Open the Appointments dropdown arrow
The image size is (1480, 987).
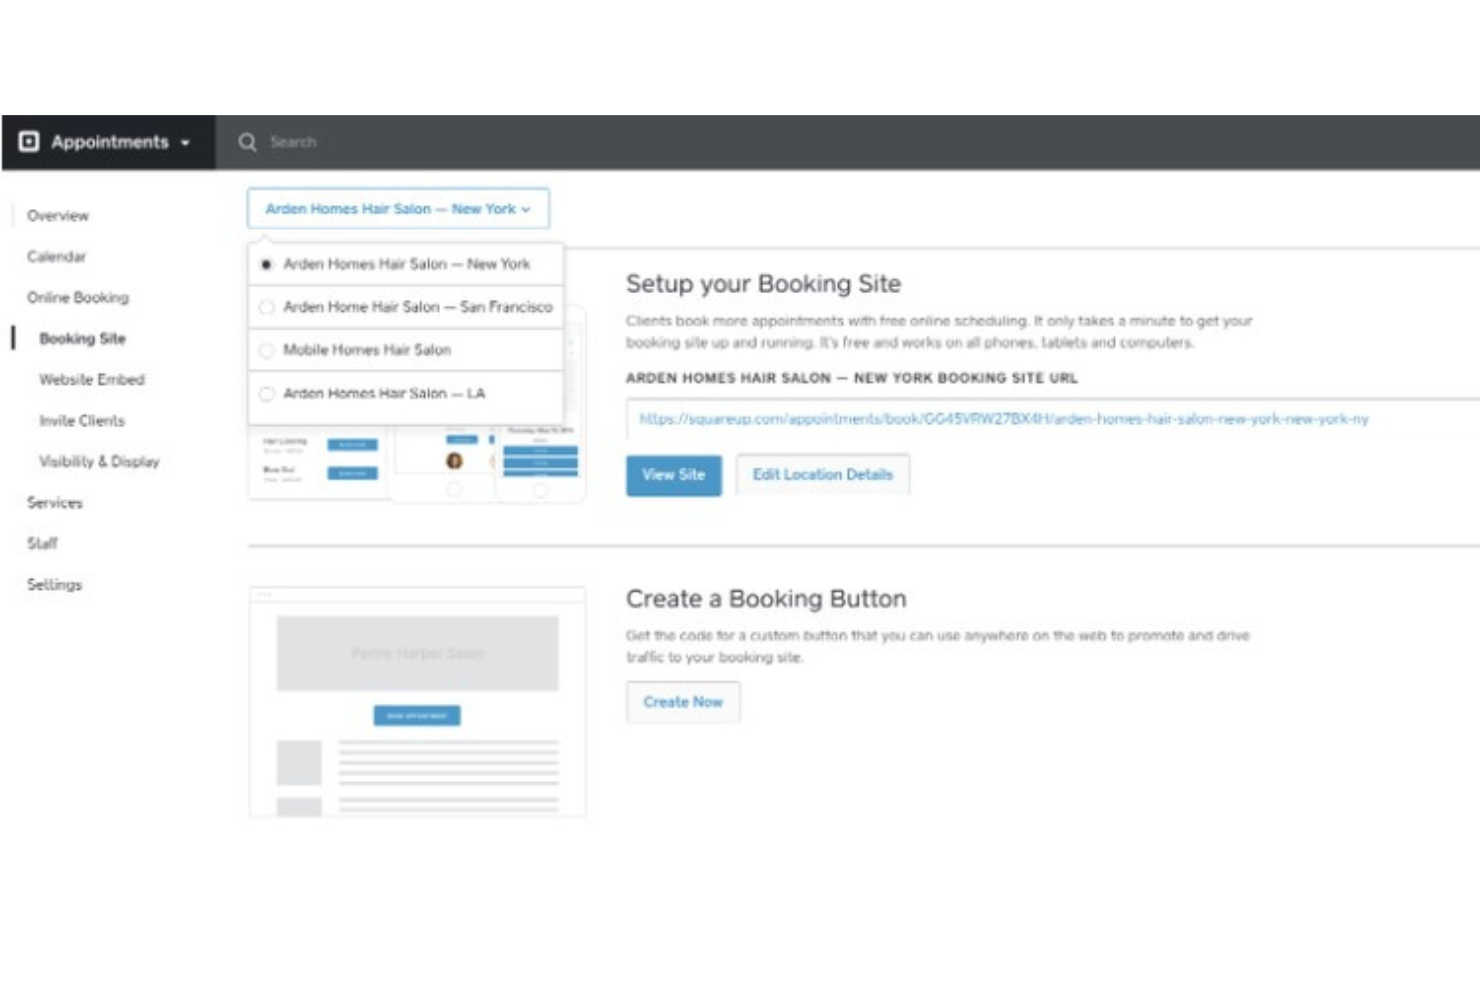click(x=185, y=143)
